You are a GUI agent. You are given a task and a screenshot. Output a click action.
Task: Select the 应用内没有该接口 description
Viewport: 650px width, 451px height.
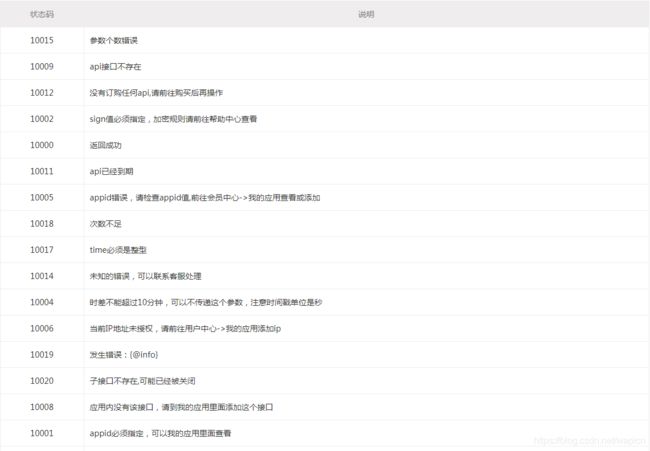pyautogui.click(x=182, y=407)
